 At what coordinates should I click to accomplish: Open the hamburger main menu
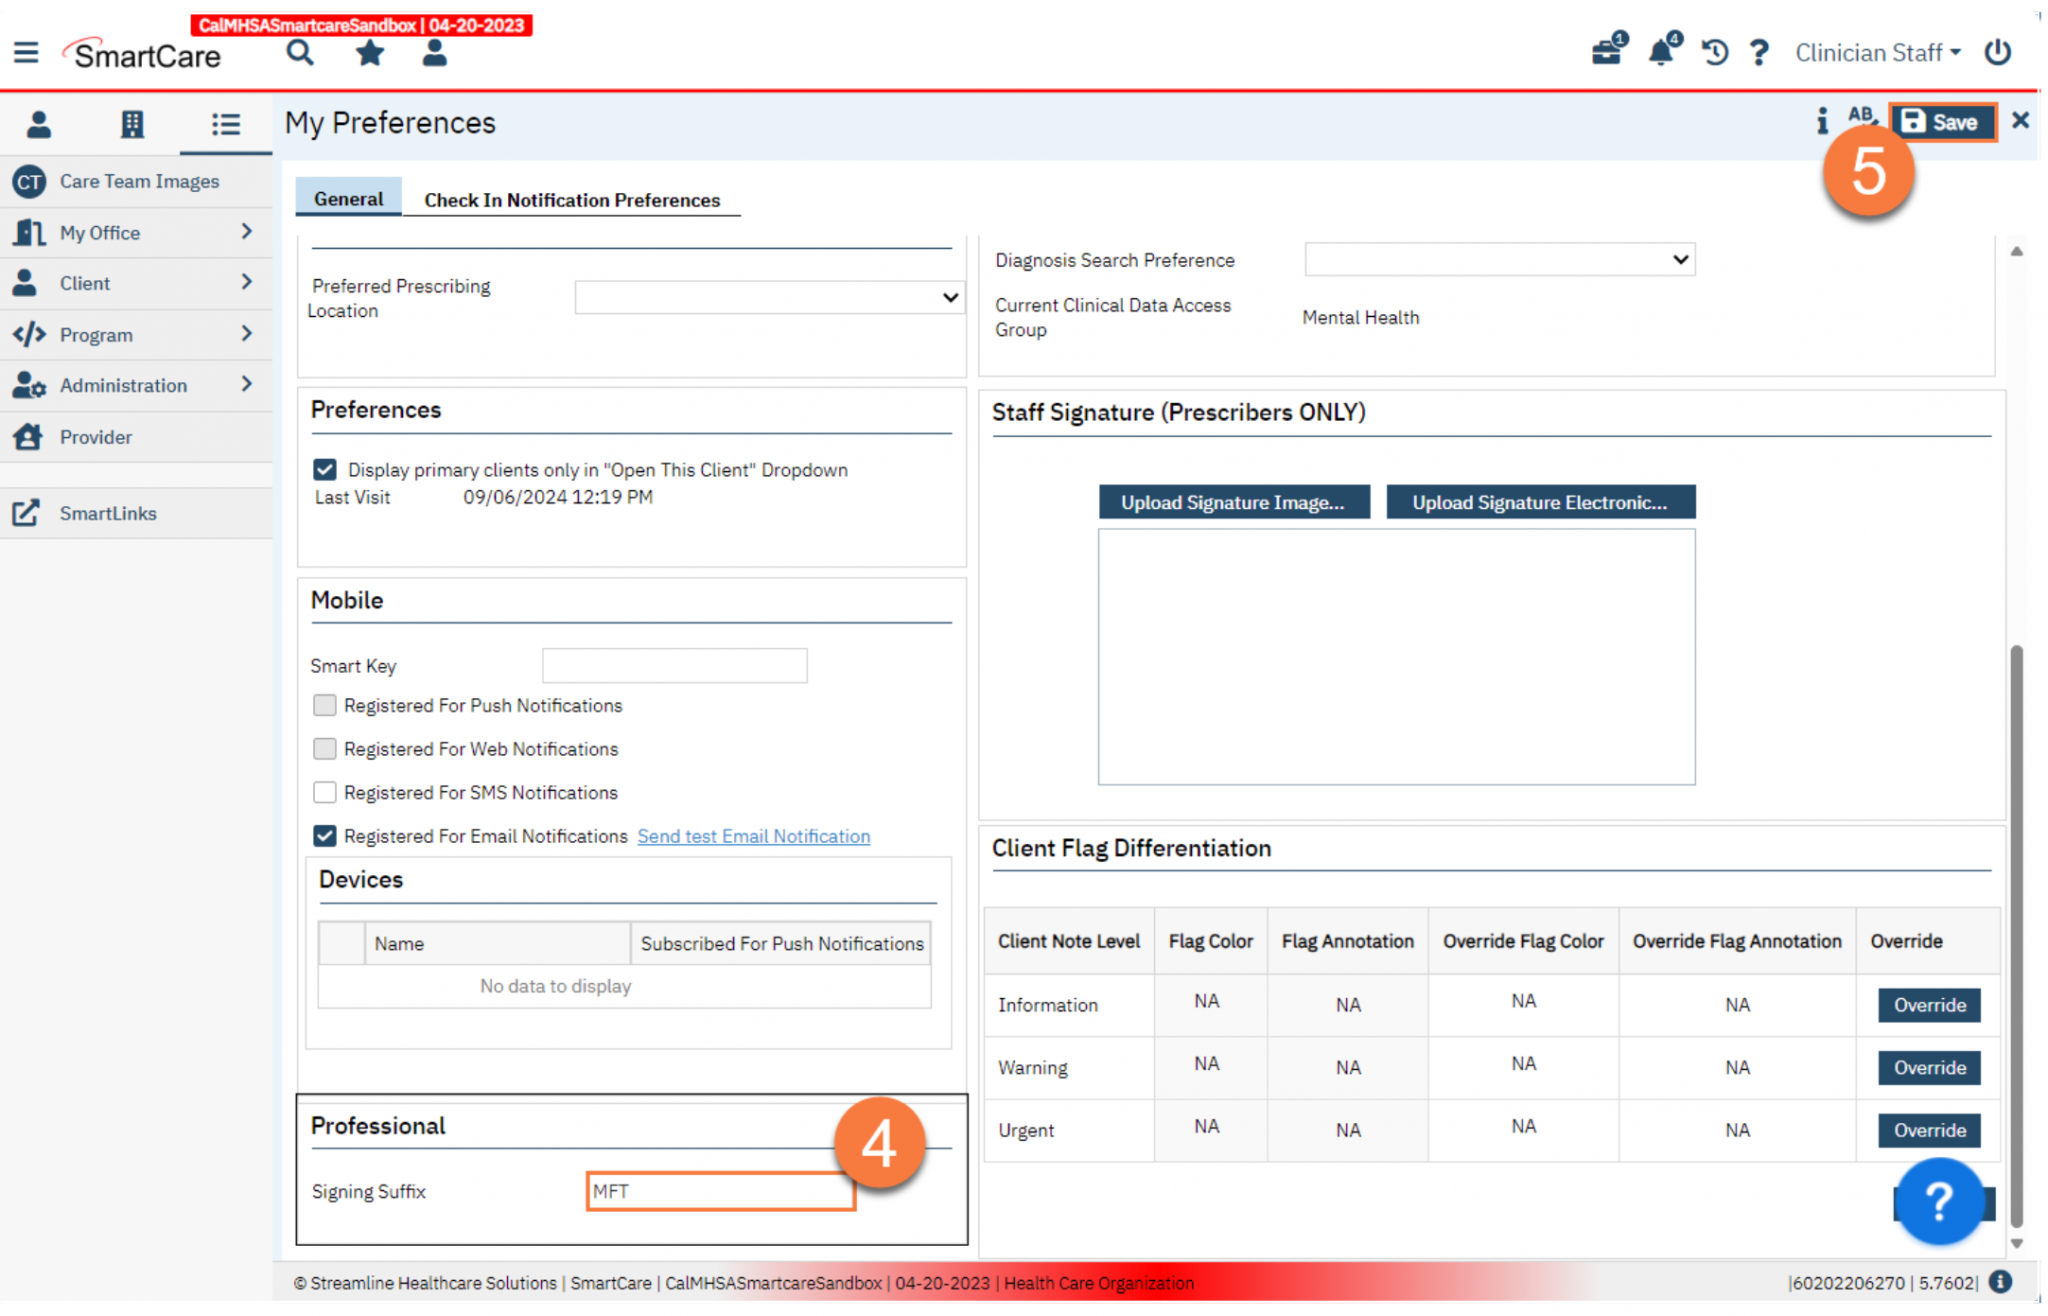(x=26, y=52)
